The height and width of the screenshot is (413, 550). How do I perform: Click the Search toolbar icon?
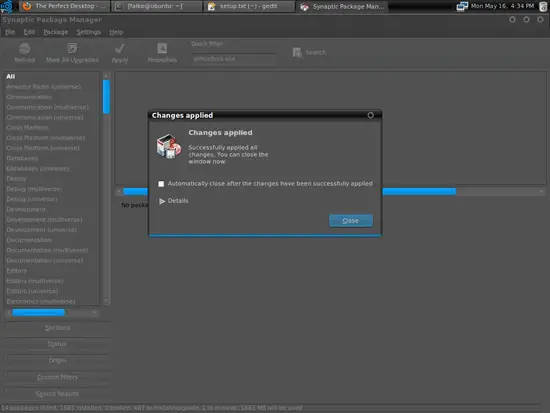[x=297, y=53]
